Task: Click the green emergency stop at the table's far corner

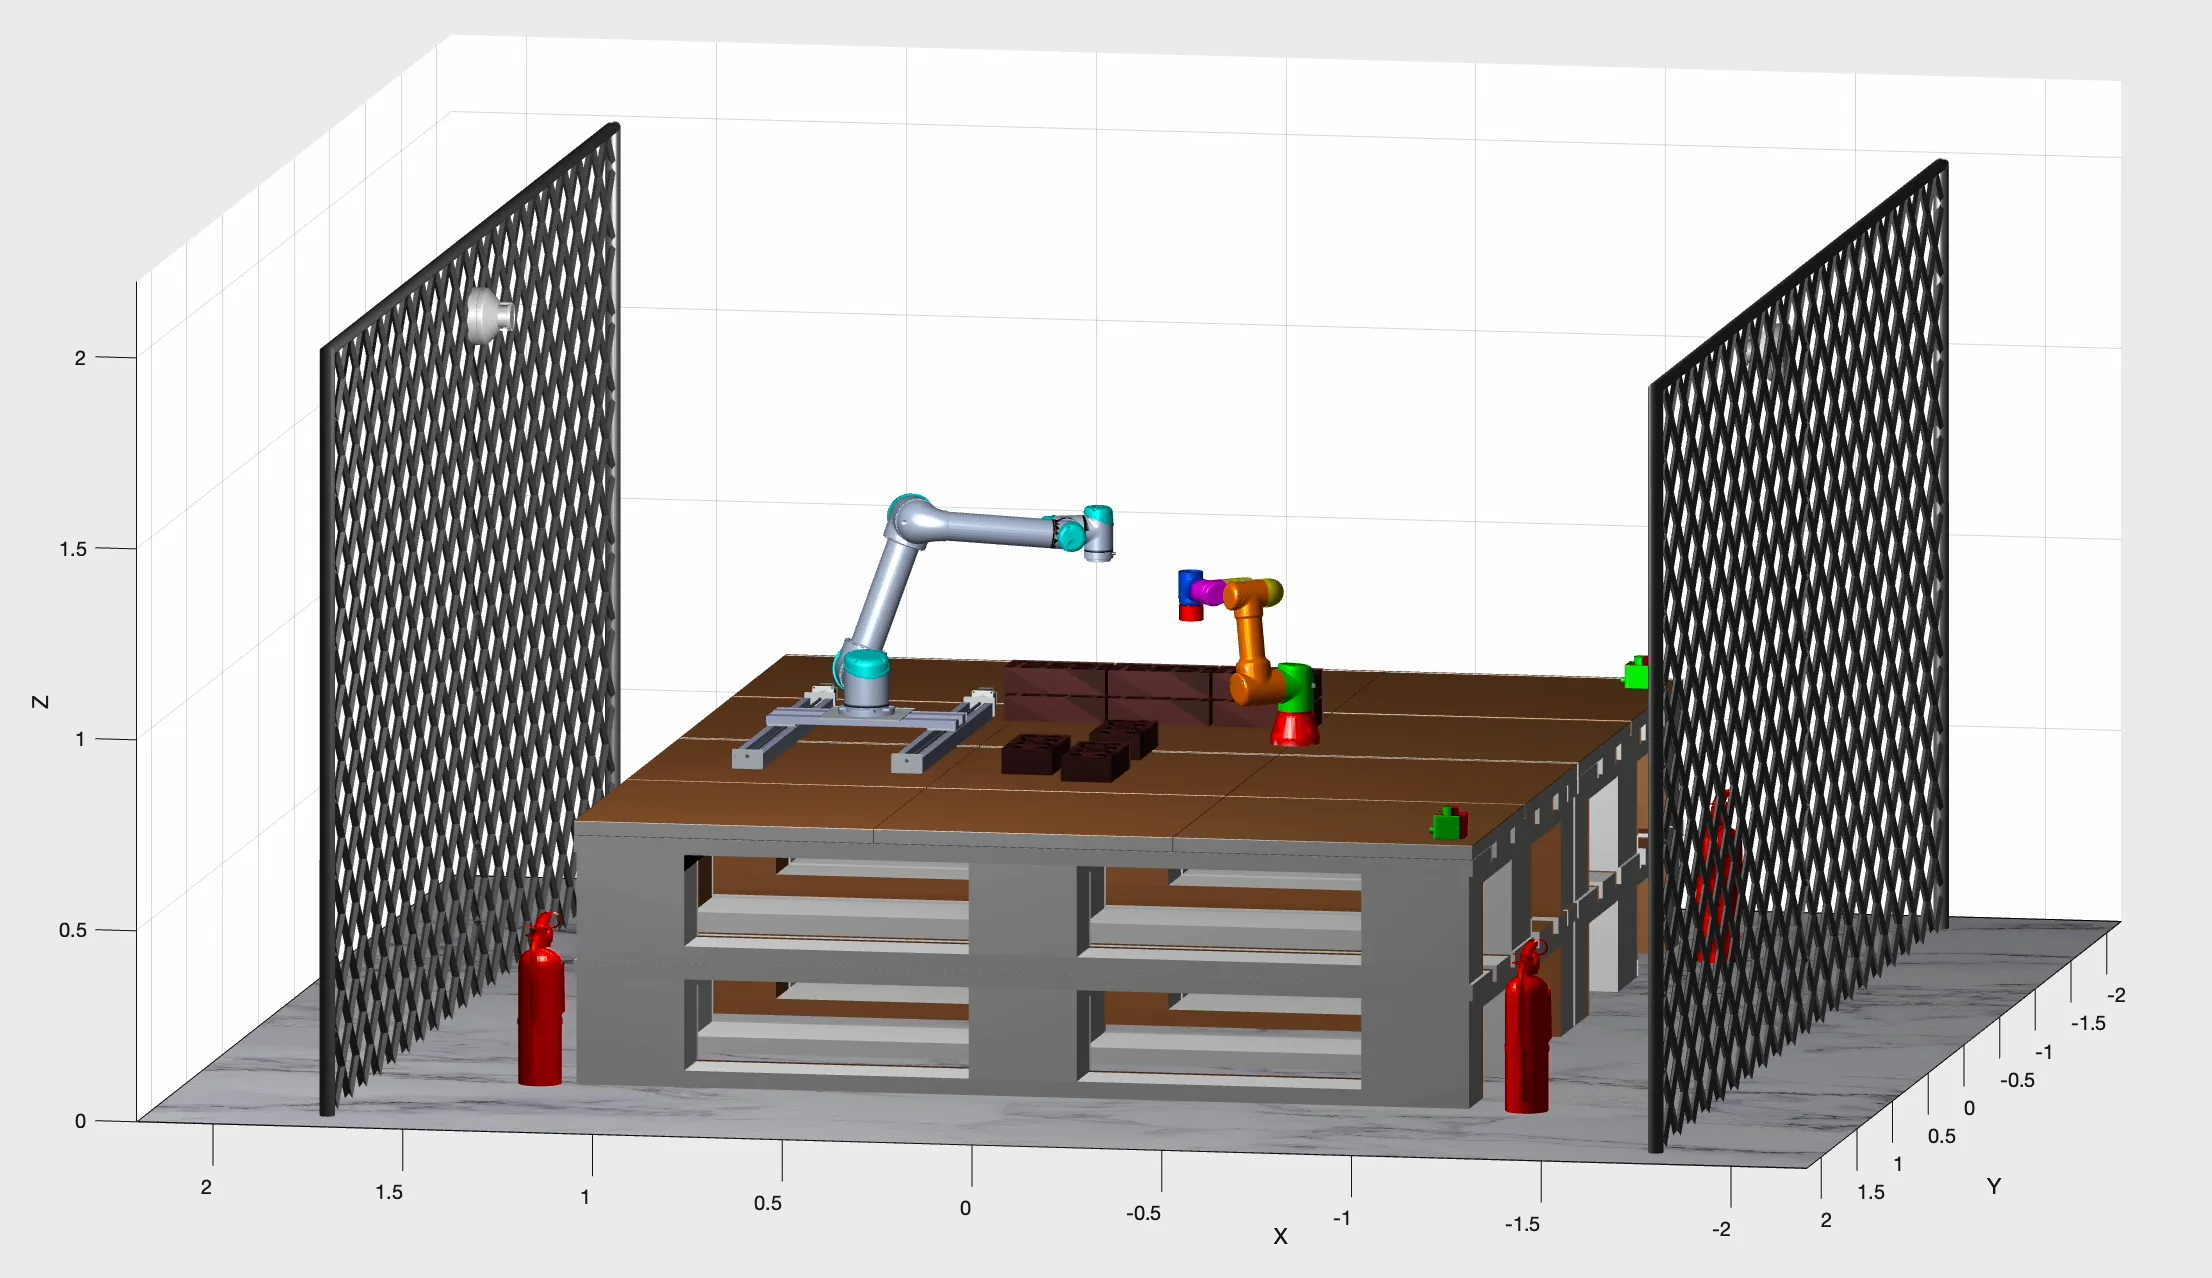Action: tap(1636, 673)
